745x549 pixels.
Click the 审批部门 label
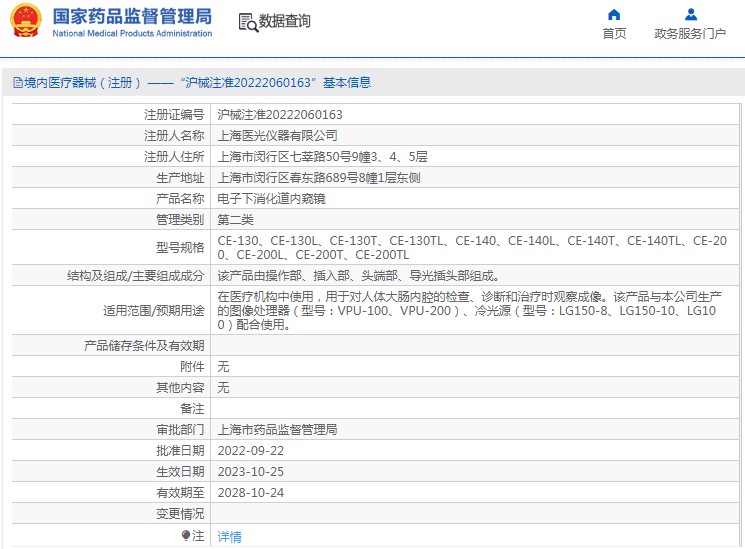tap(180, 430)
